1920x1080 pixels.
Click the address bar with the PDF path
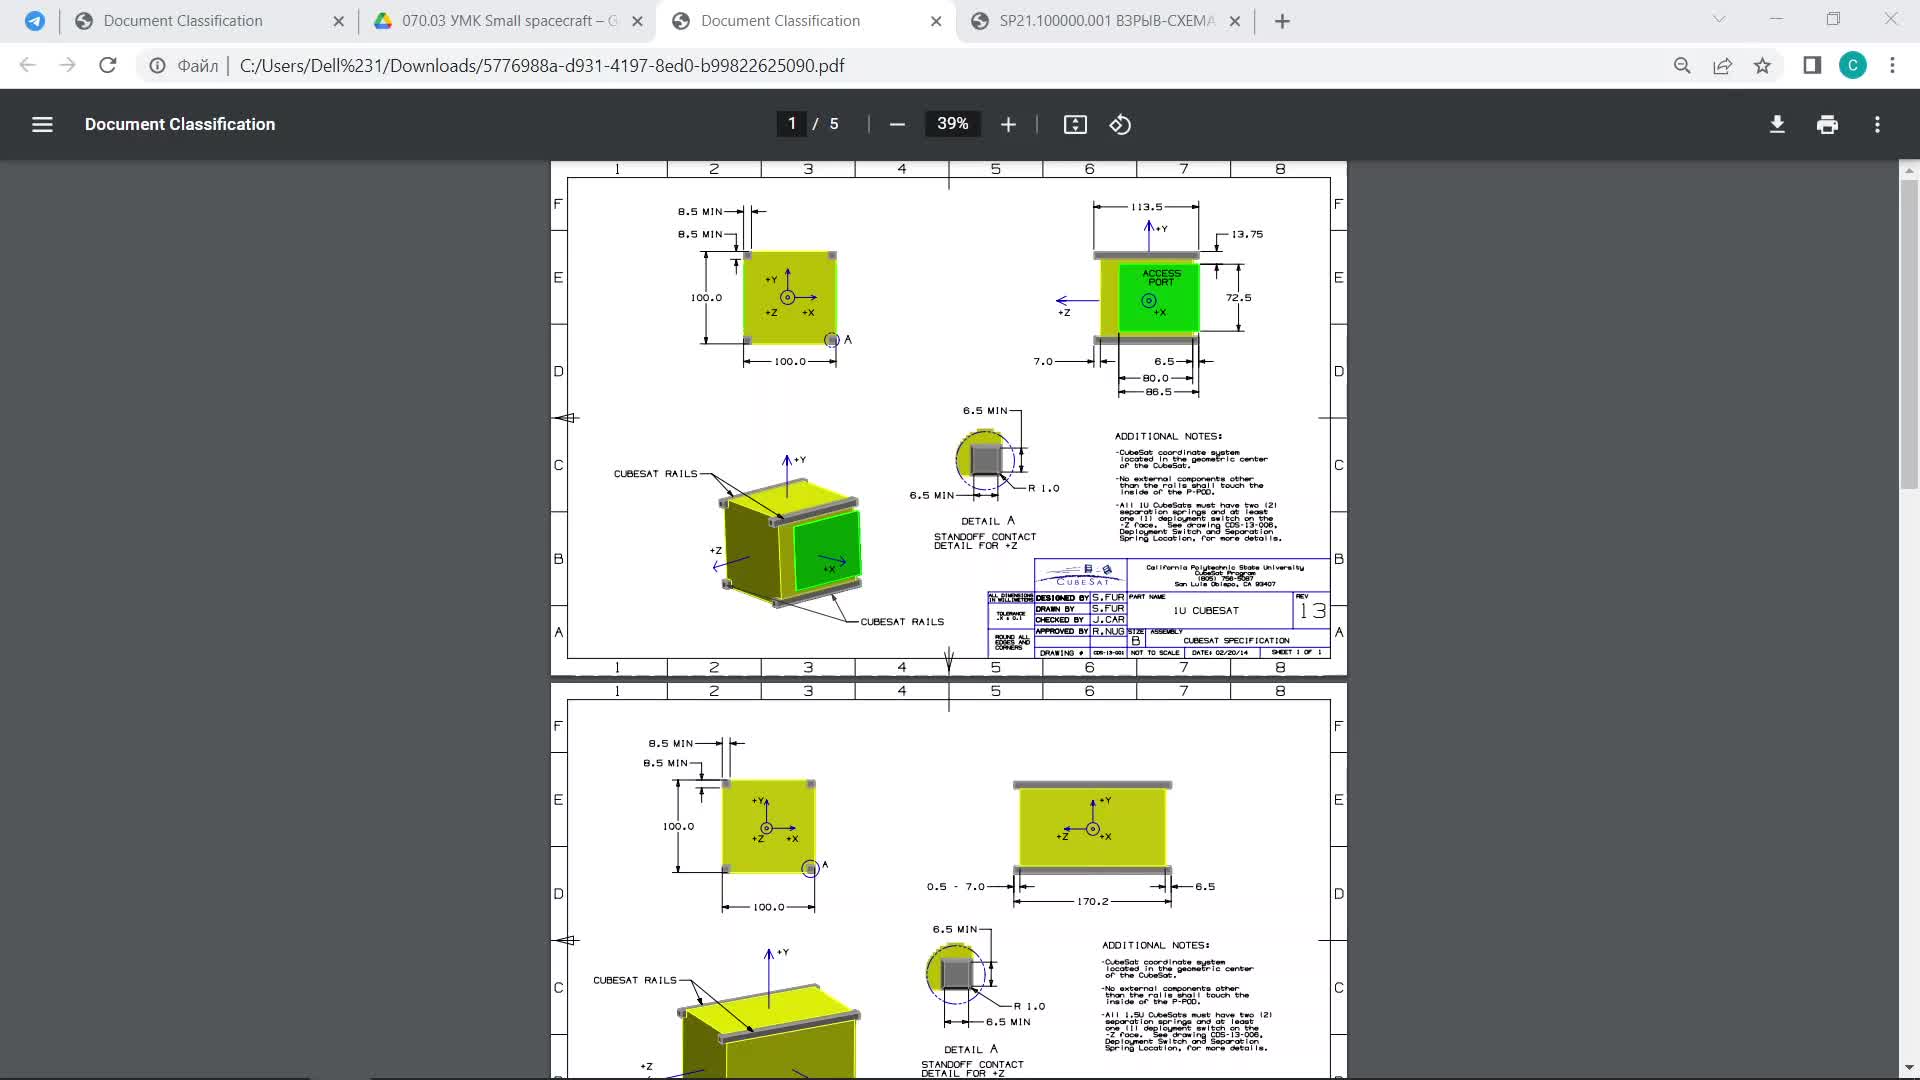(x=542, y=66)
